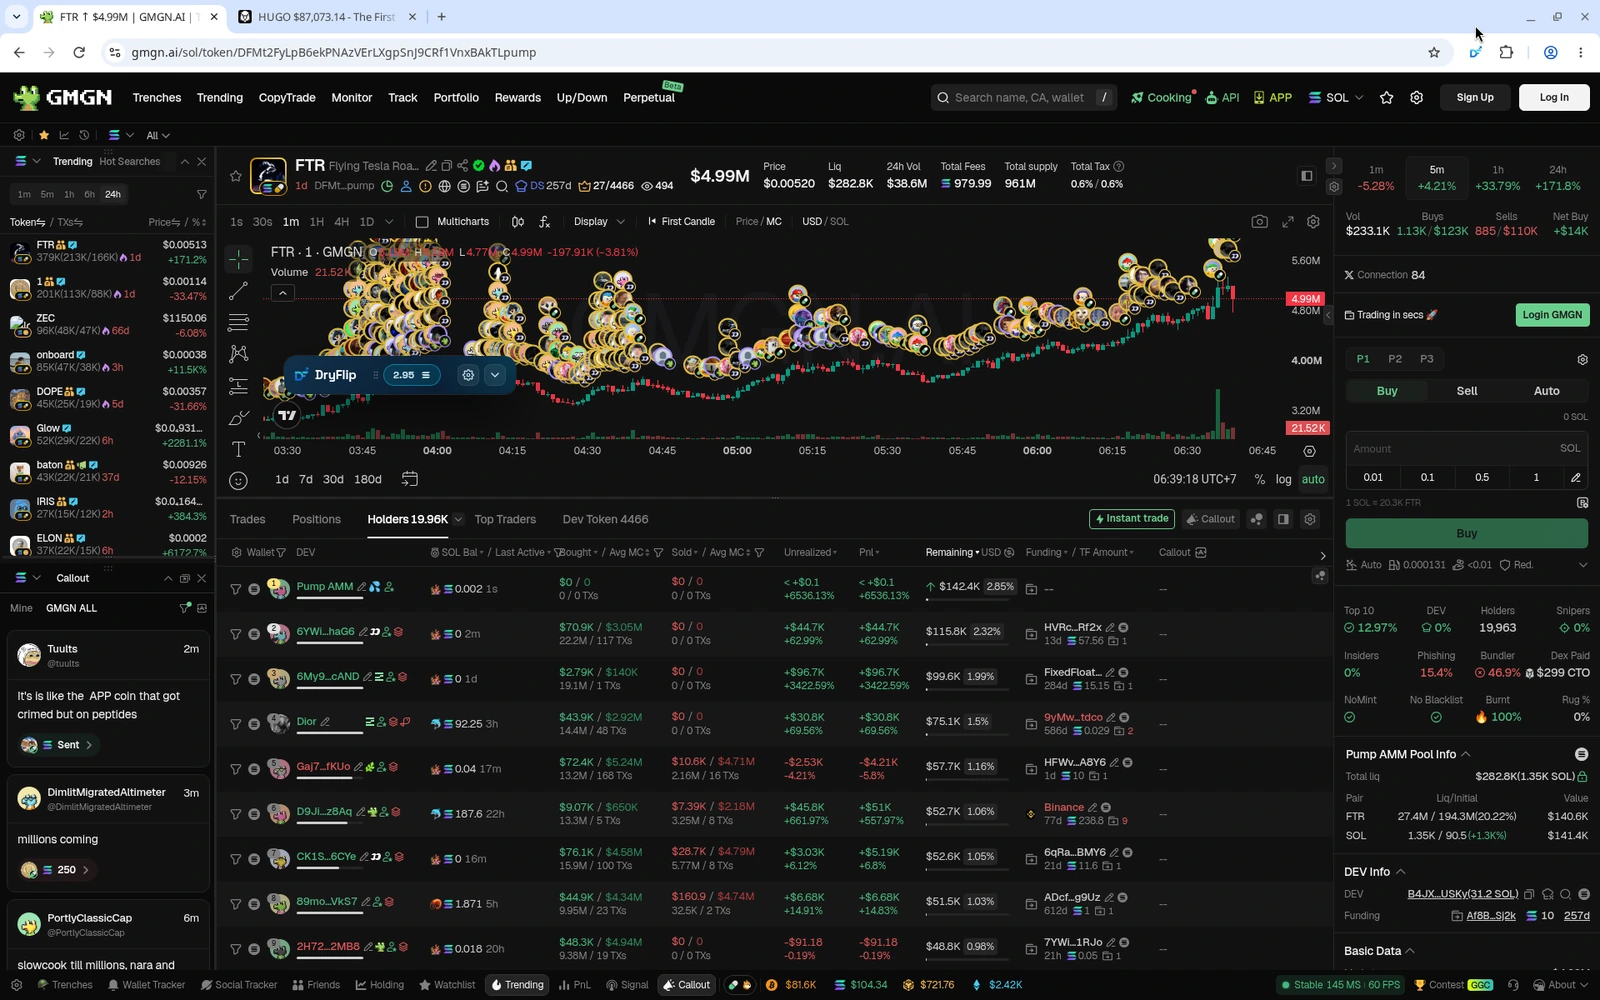The height and width of the screenshot is (1000, 1600).
Task: Switch the chart to Price instead of MC
Action: [x=746, y=222]
